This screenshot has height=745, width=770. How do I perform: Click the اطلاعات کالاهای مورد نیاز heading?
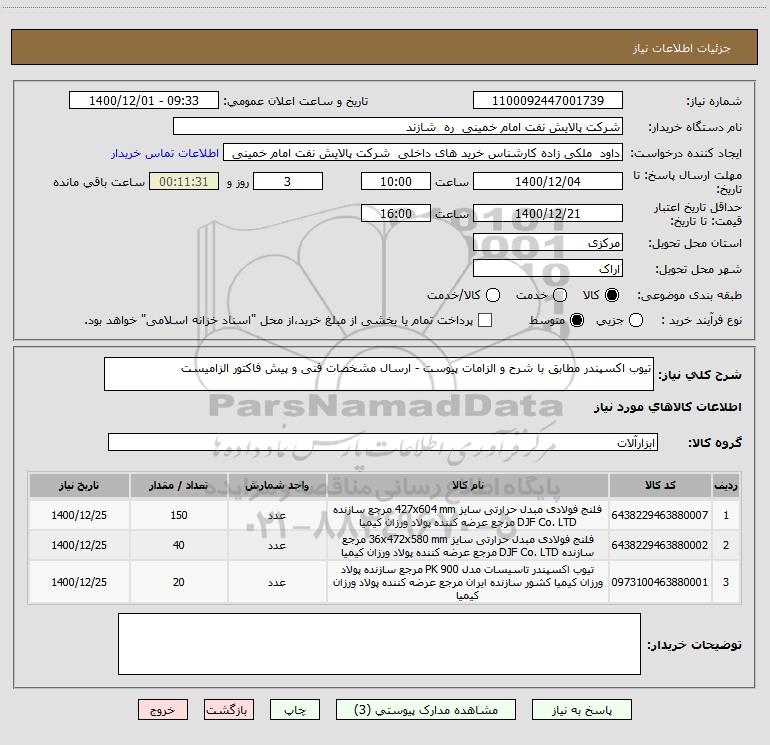pos(668,407)
